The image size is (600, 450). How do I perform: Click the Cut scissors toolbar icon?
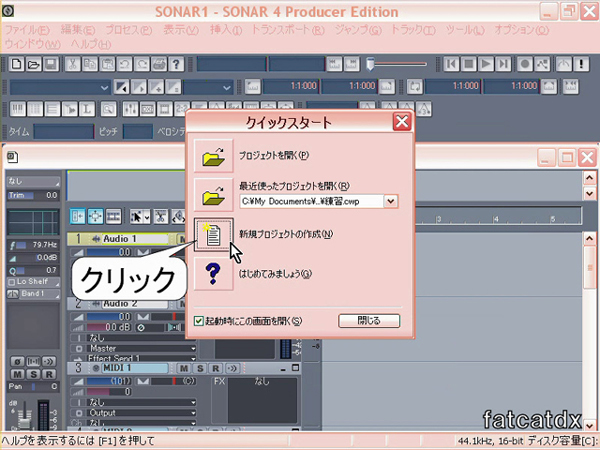click(x=72, y=64)
